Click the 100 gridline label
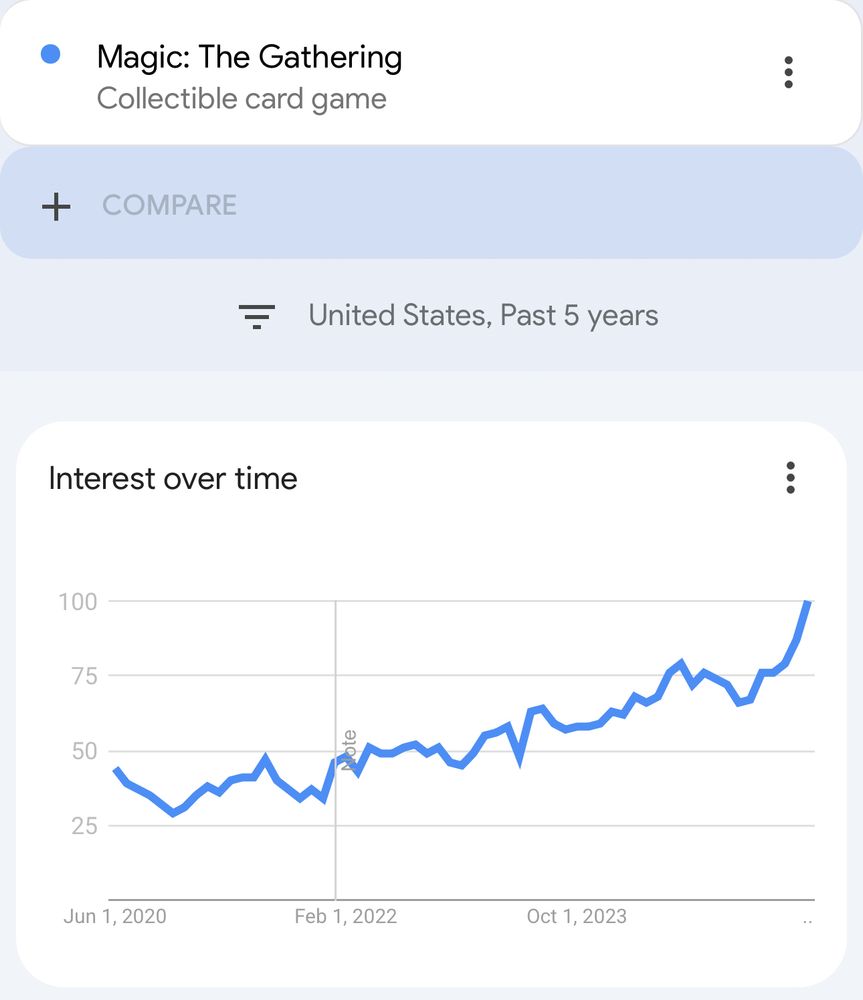This screenshot has height=1000, width=863. (78, 601)
